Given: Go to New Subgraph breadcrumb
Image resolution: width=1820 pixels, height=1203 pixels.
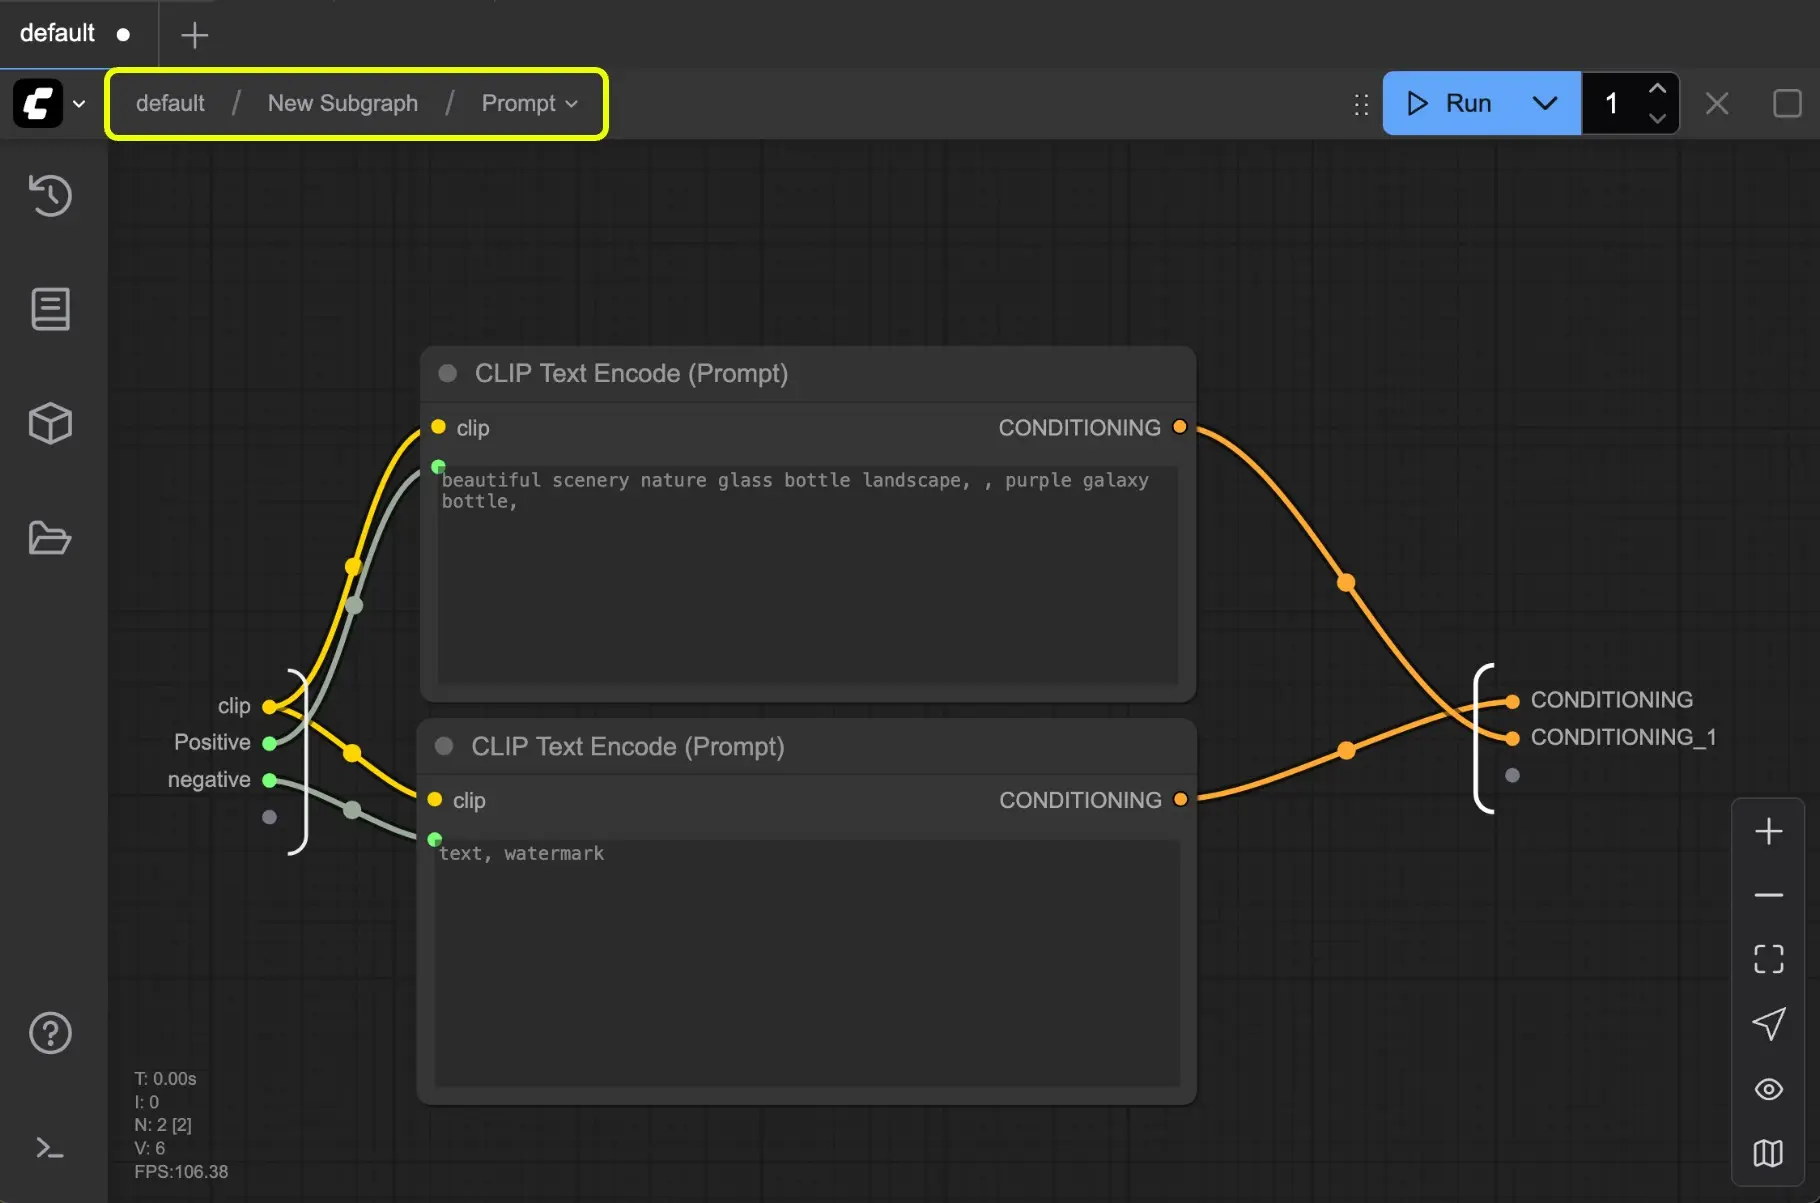Looking at the screenshot, I should pos(342,103).
